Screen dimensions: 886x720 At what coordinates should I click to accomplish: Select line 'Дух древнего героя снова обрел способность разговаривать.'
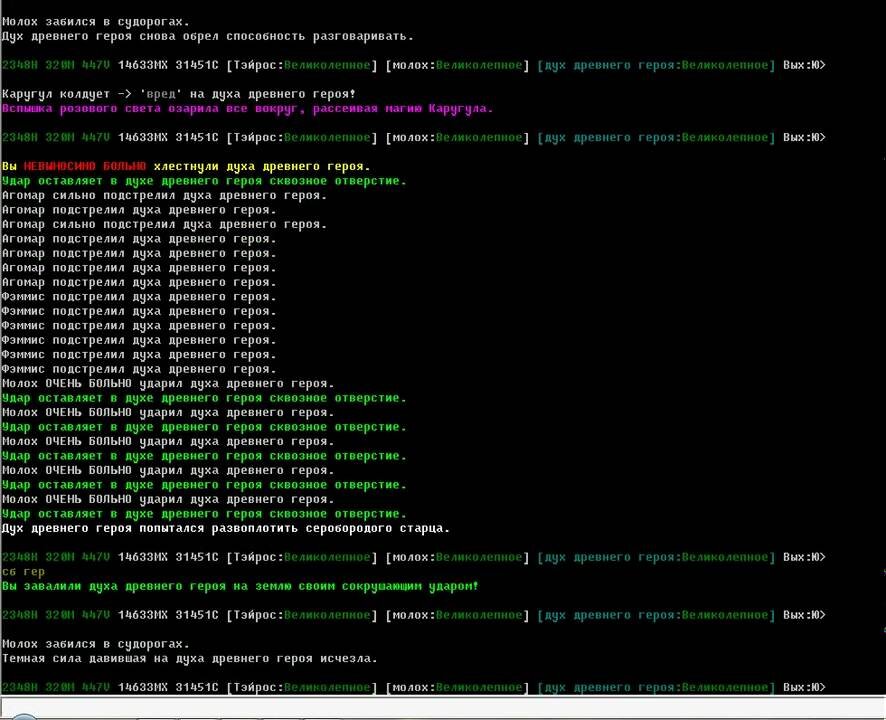coord(207,36)
